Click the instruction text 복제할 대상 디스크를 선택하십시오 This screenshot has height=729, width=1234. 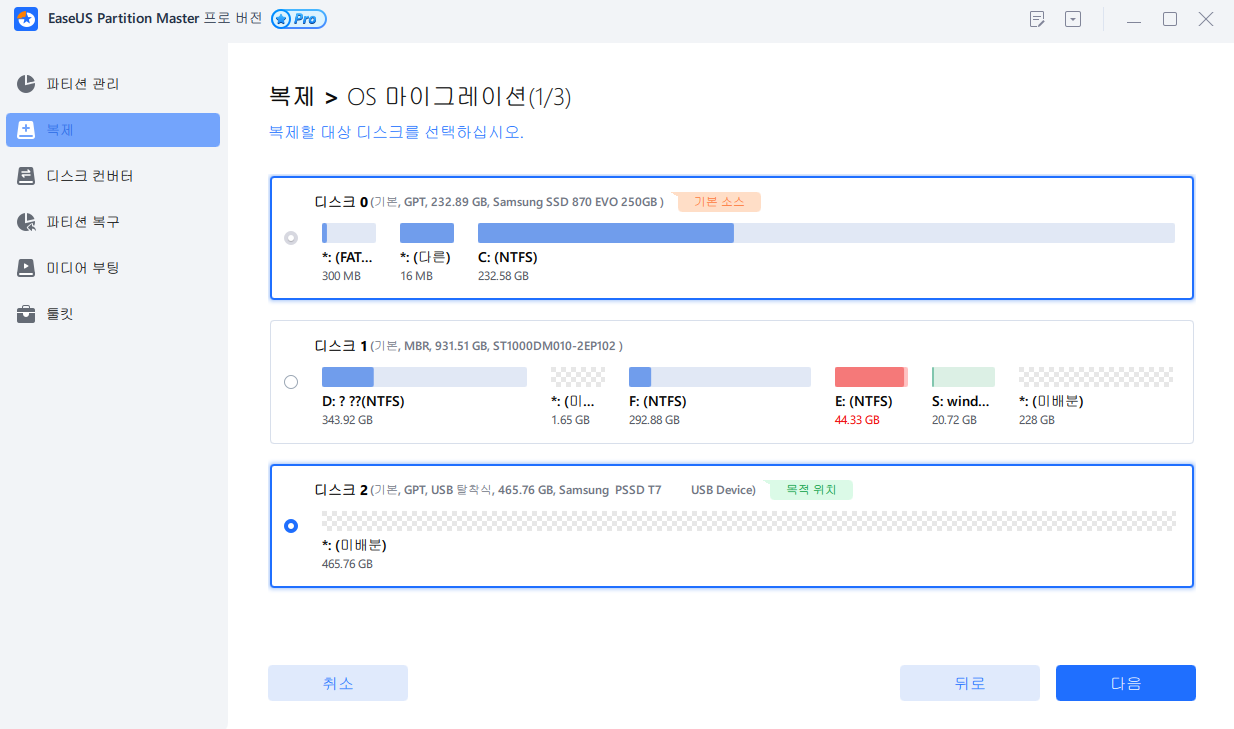(396, 132)
